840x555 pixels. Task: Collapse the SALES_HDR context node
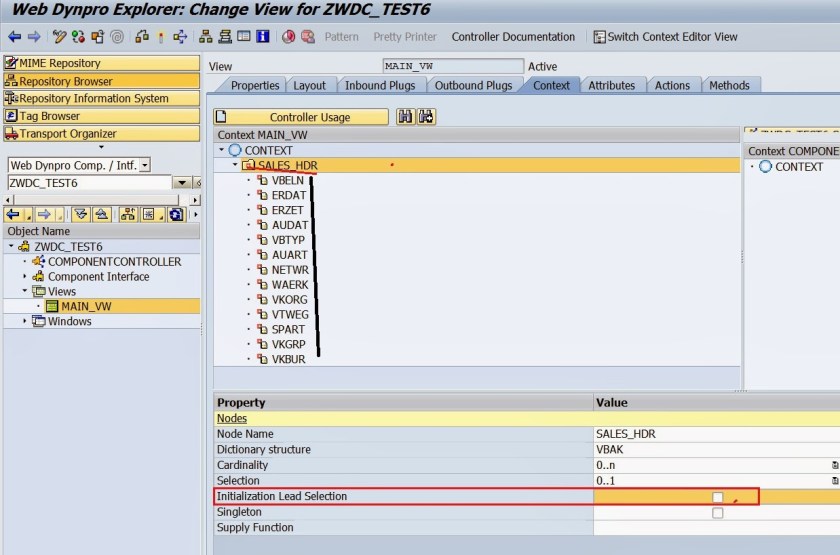[x=235, y=165]
